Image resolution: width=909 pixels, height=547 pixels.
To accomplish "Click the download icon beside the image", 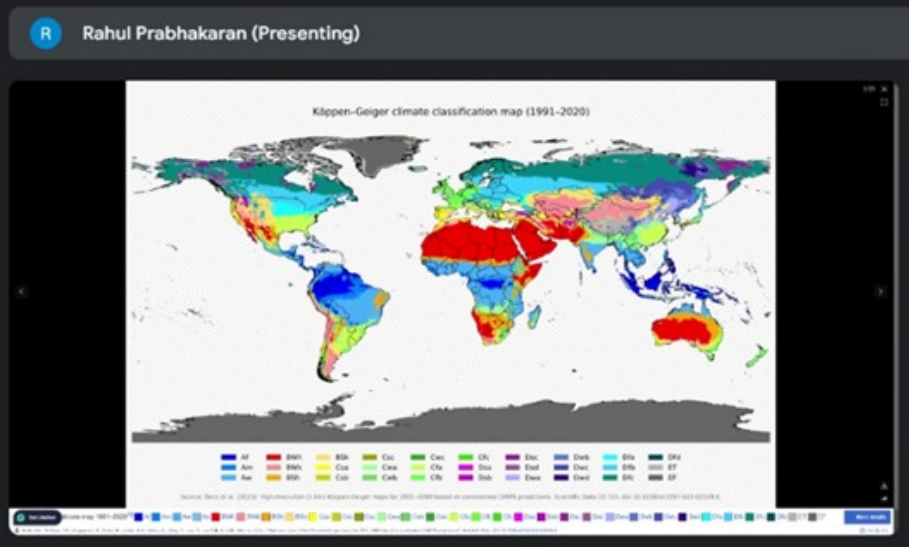I will tap(883, 486).
